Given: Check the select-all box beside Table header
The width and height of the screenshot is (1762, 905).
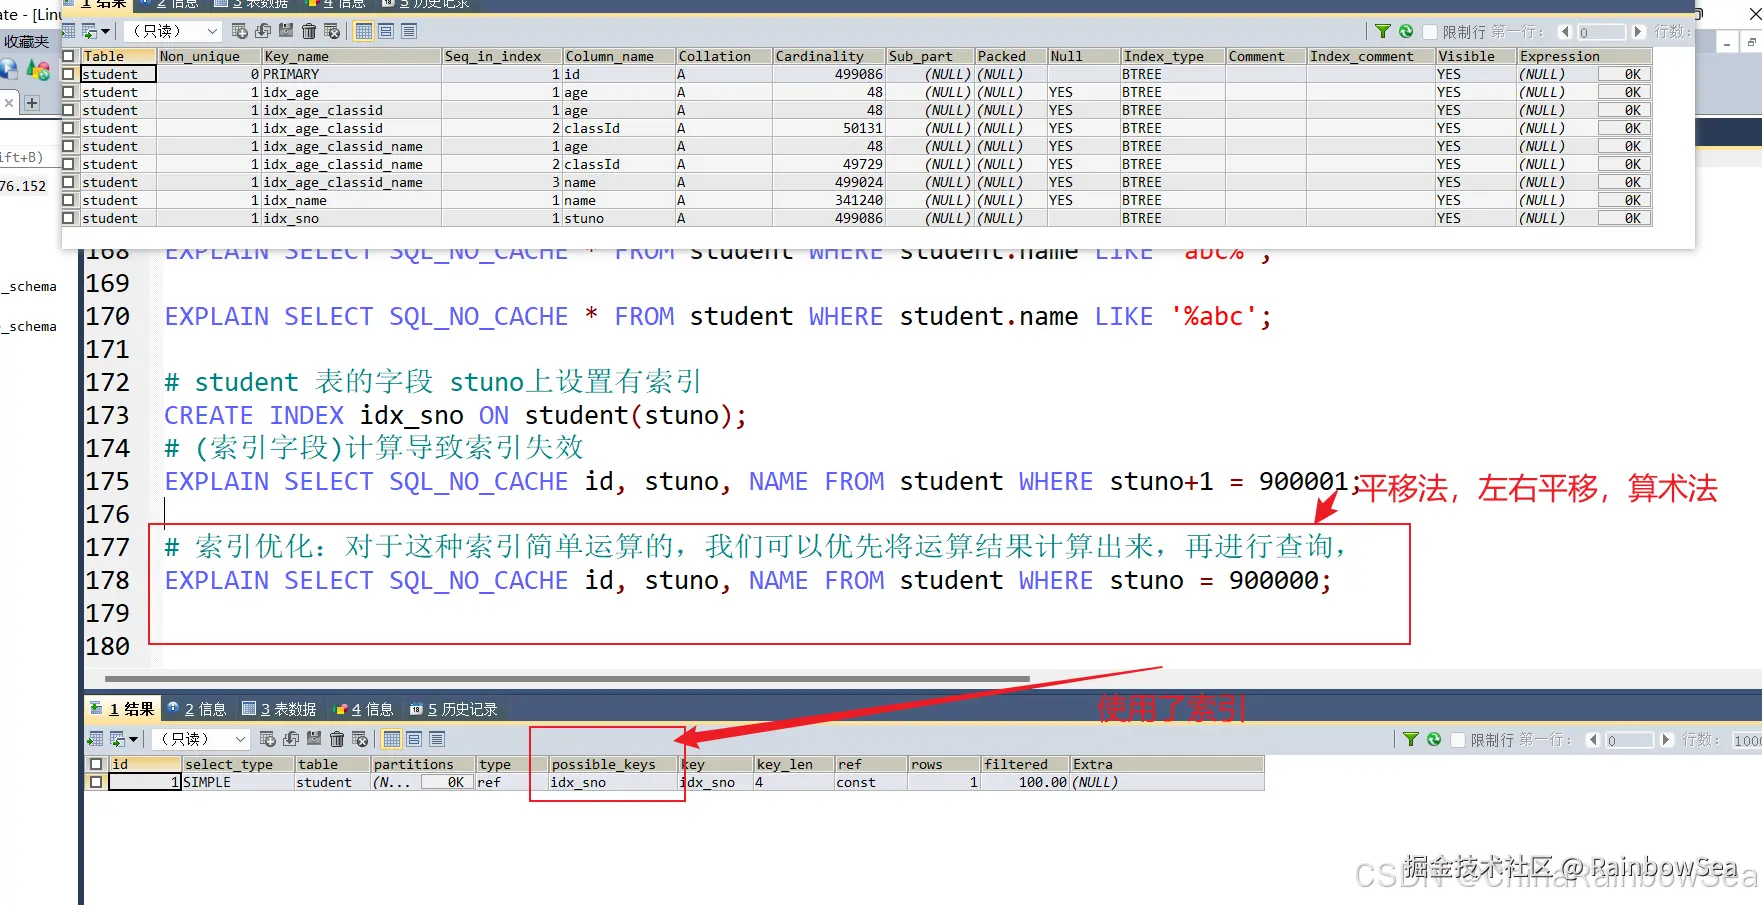Looking at the screenshot, I should (69, 56).
